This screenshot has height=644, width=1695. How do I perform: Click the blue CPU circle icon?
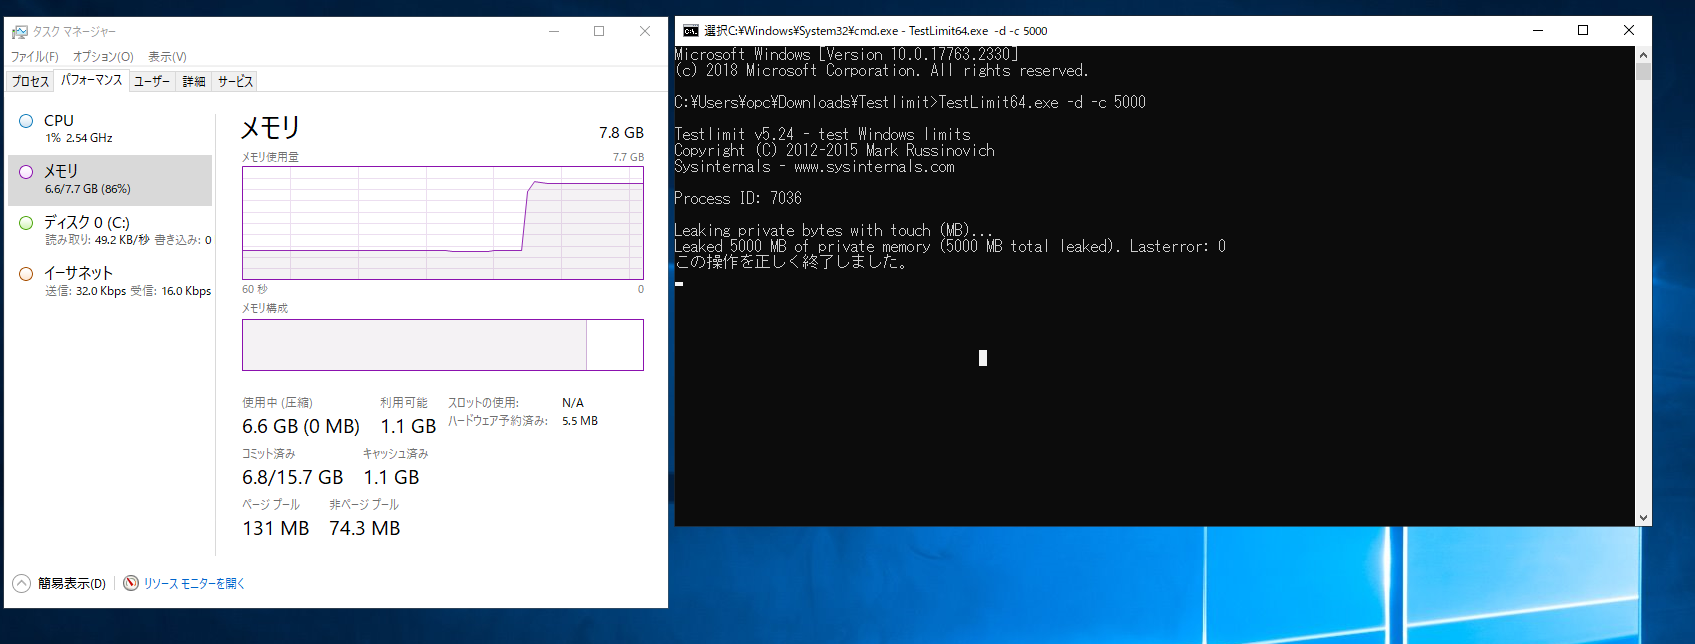(x=26, y=121)
